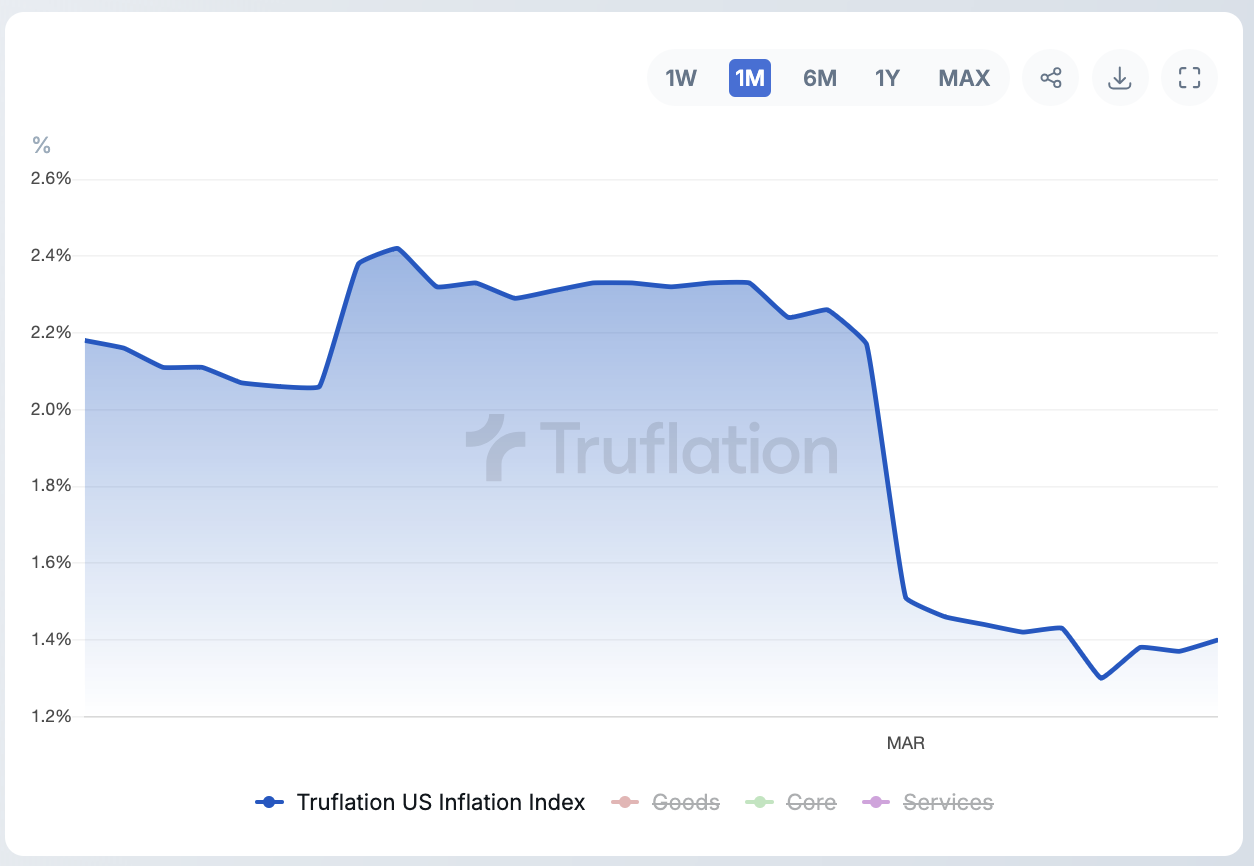This screenshot has height=866, width=1254.
Task: Click the Truflation watermark text
Action: tap(688, 449)
